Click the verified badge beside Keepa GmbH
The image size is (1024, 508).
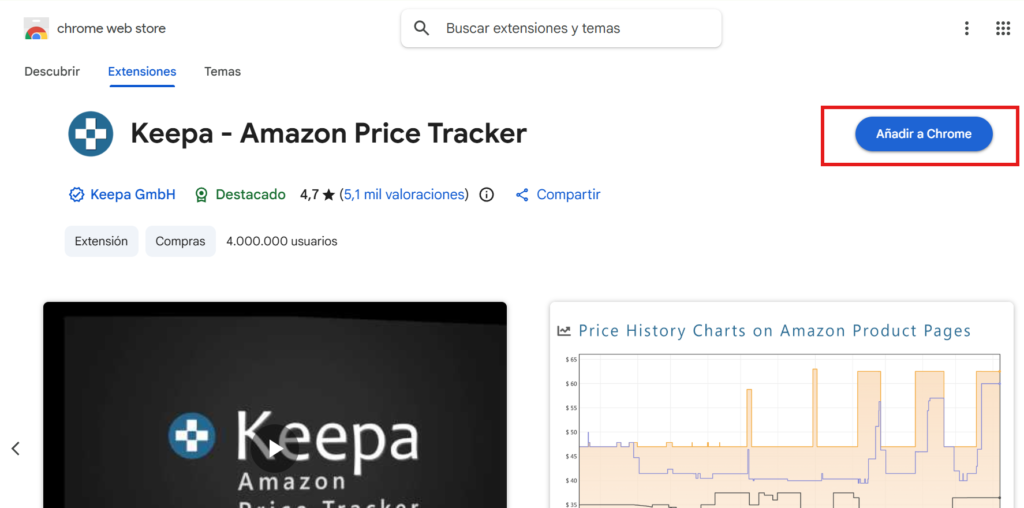[x=76, y=195]
